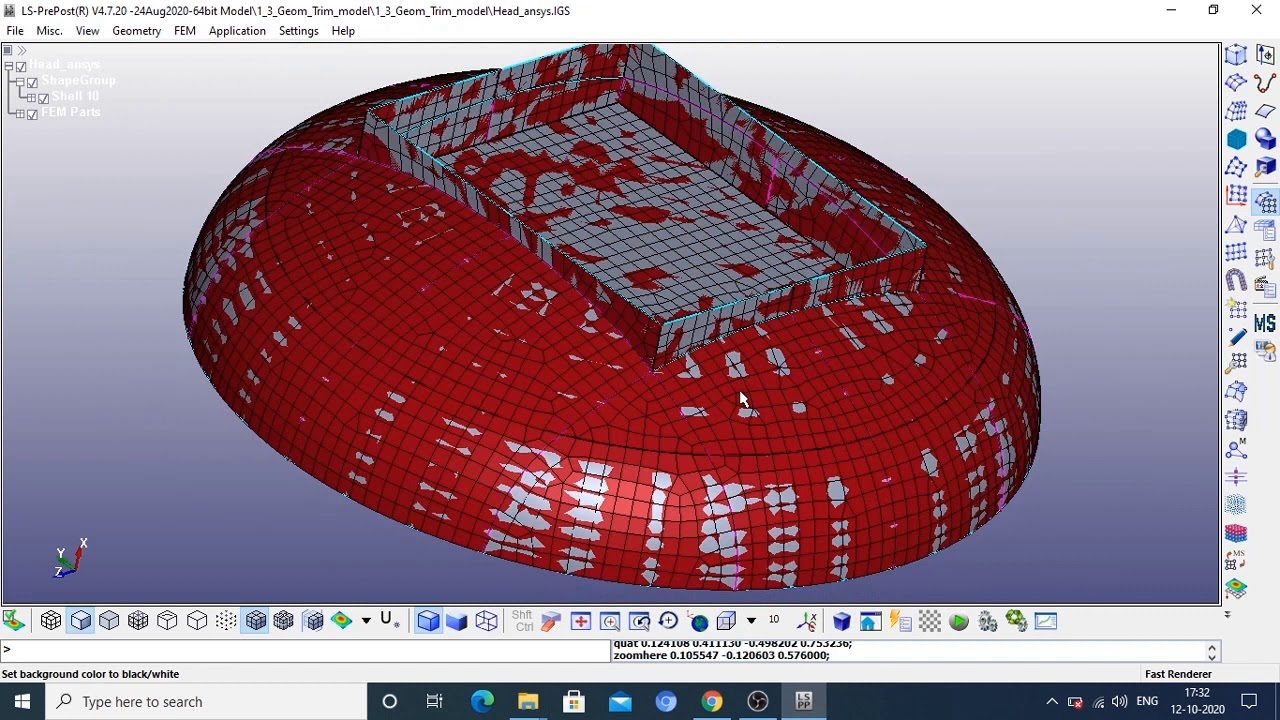Expand the Shell 10 tree node
This screenshot has height=720, width=1280.
click(31, 99)
